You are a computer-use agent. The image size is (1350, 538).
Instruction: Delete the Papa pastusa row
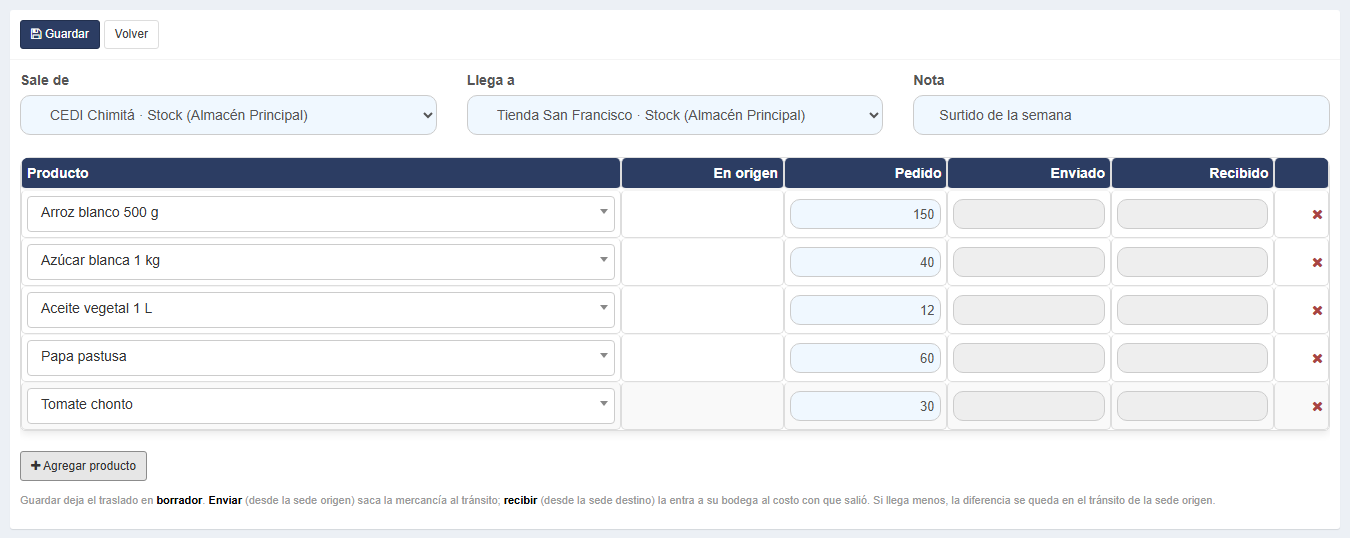[1317, 358]
